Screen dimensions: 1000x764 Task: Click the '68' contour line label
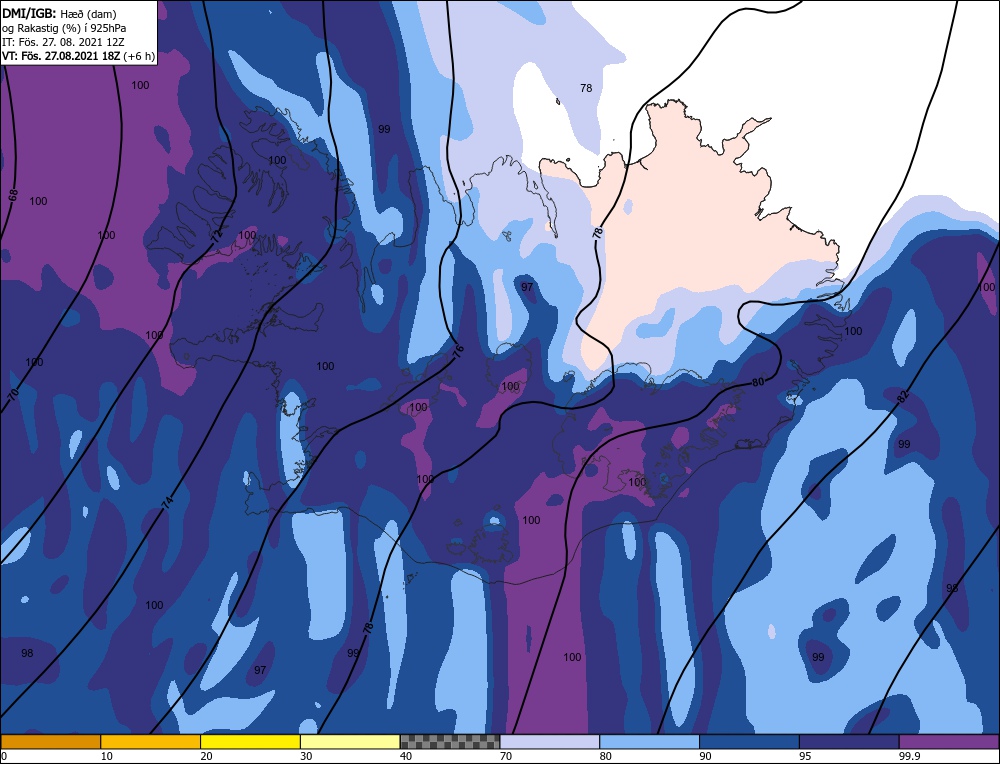(x=13, y=195)
